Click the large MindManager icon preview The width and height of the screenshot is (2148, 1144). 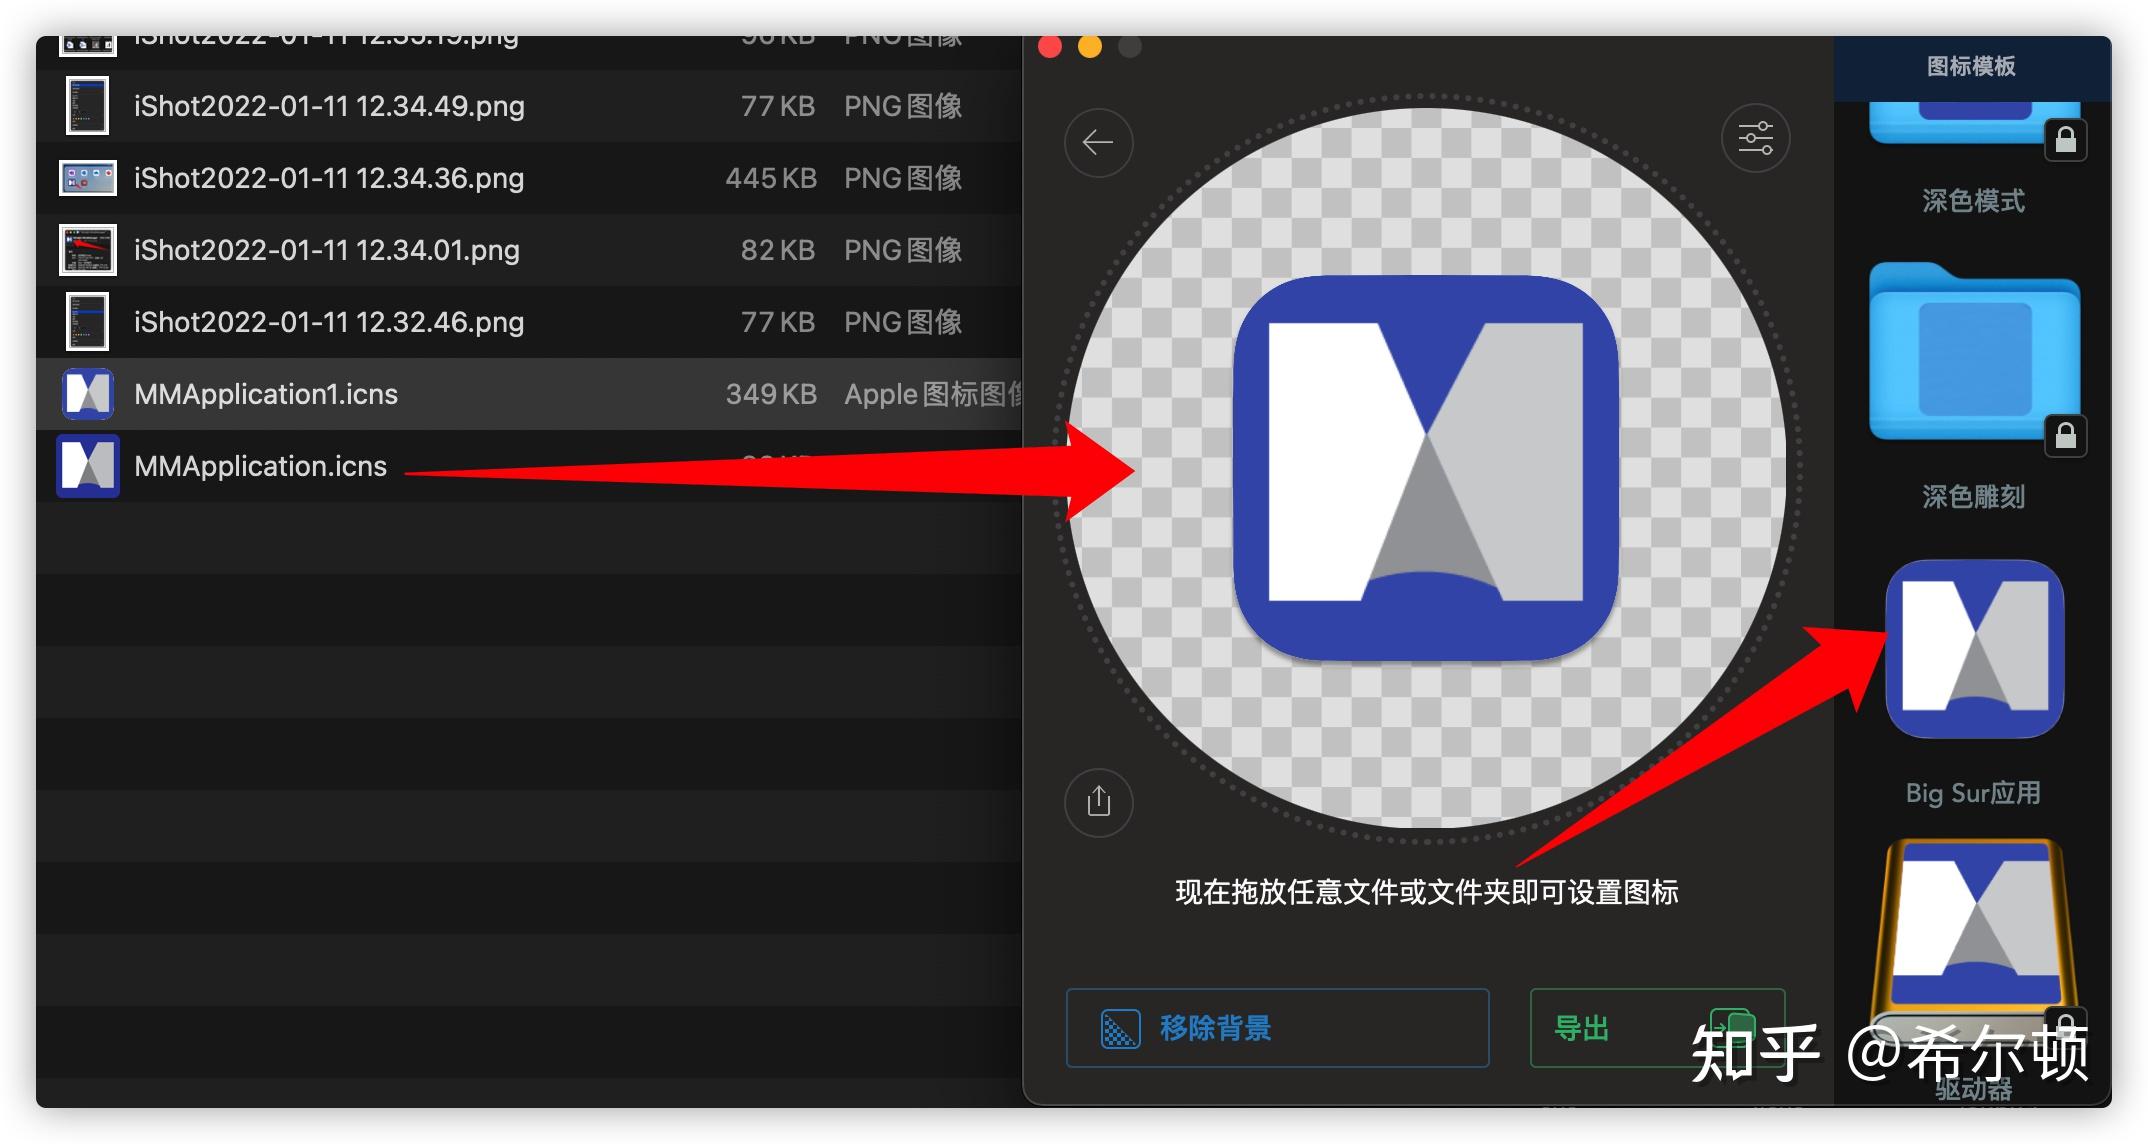click(x=1425, y=468)
